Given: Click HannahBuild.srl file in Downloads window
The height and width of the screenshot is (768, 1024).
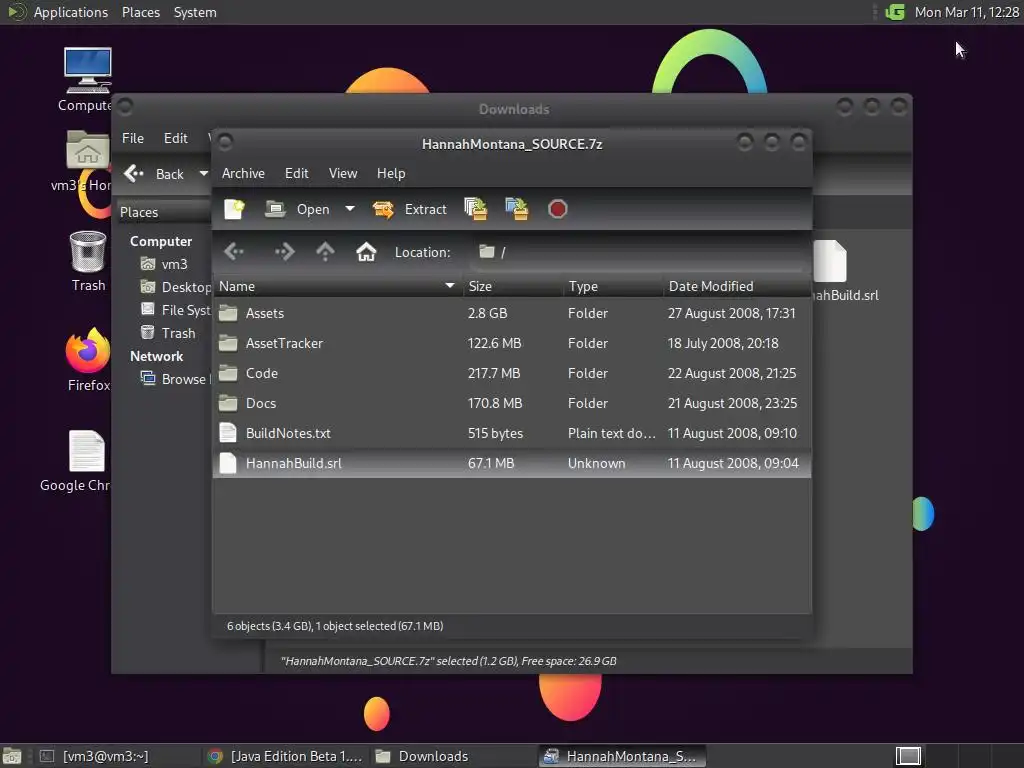Looking at the screenshot, I should tap(845, 271).
